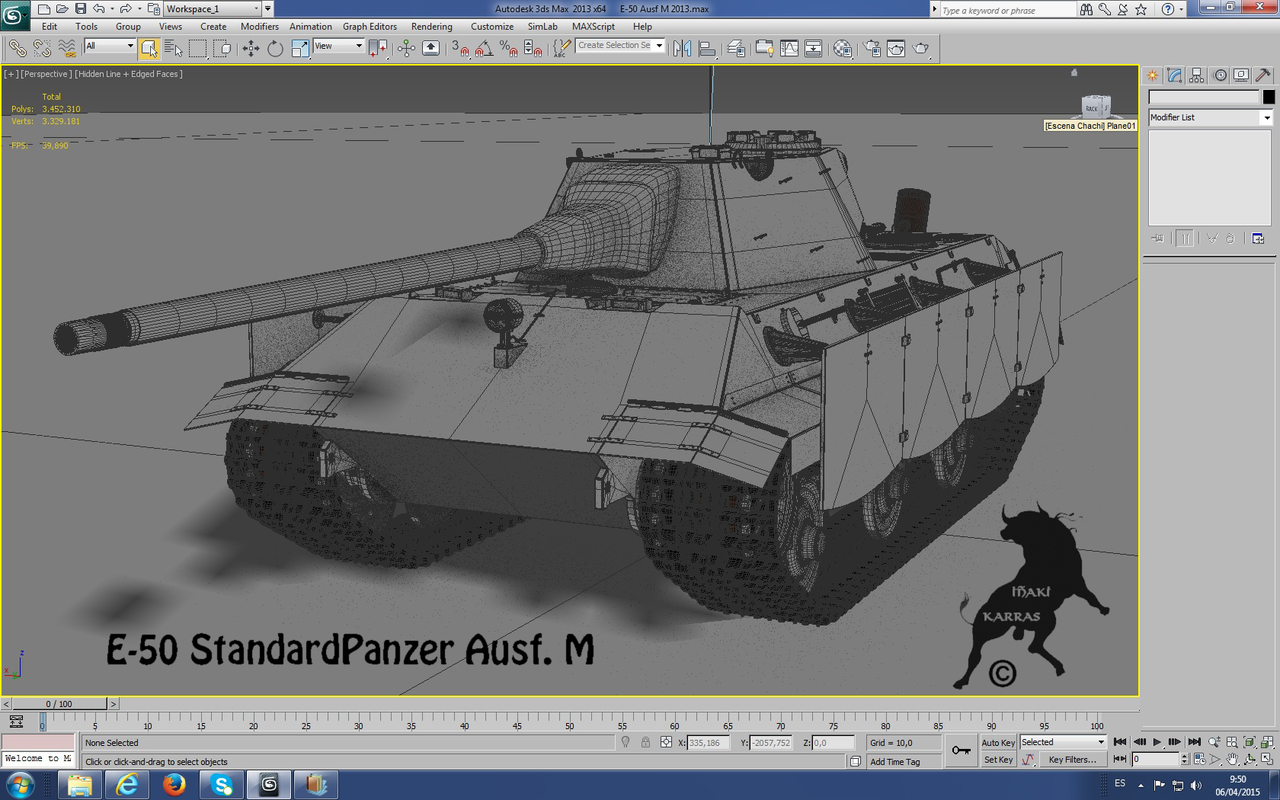Enable Auto Key animation mode
The width and height of the screenshot is (1280, 800).
point(998,742)
